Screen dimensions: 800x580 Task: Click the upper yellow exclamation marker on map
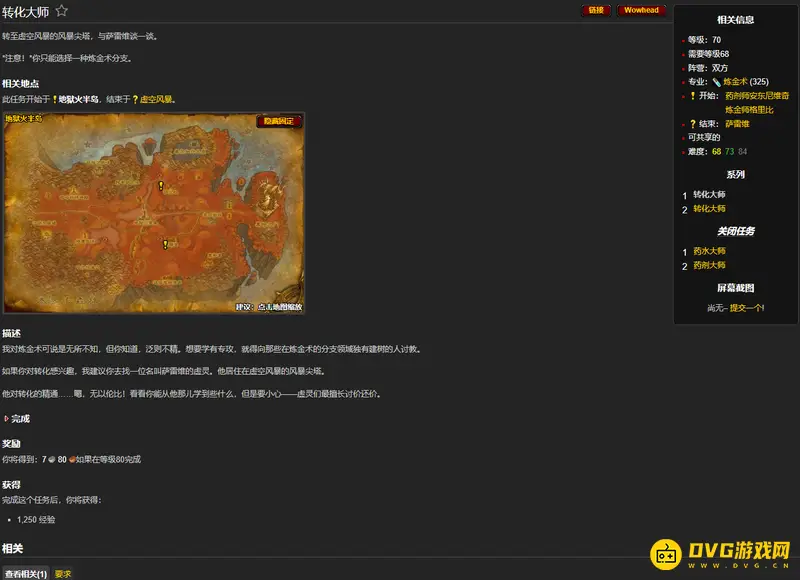coord(161,186)
